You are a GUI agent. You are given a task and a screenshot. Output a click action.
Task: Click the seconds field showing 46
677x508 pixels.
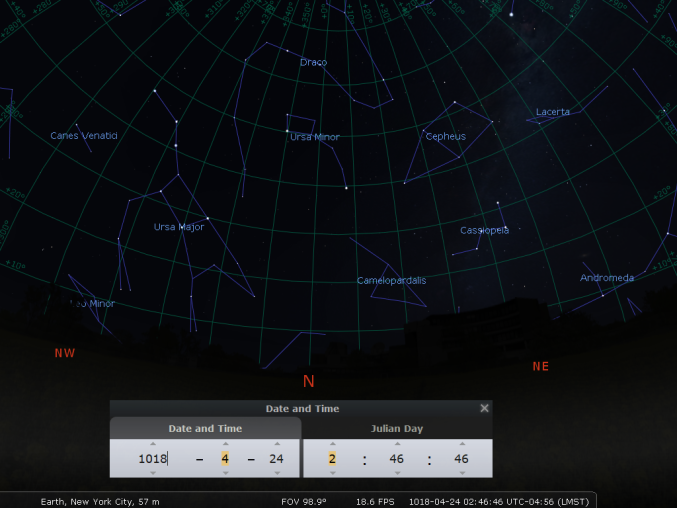tap(461, 458)
